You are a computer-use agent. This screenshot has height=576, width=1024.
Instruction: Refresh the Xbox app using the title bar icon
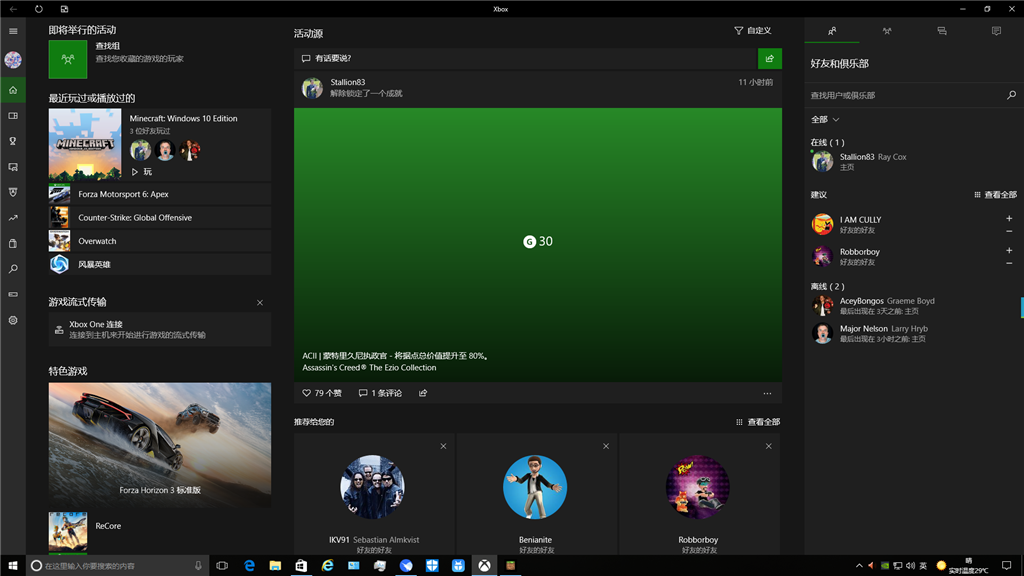(x=39, y=9)
